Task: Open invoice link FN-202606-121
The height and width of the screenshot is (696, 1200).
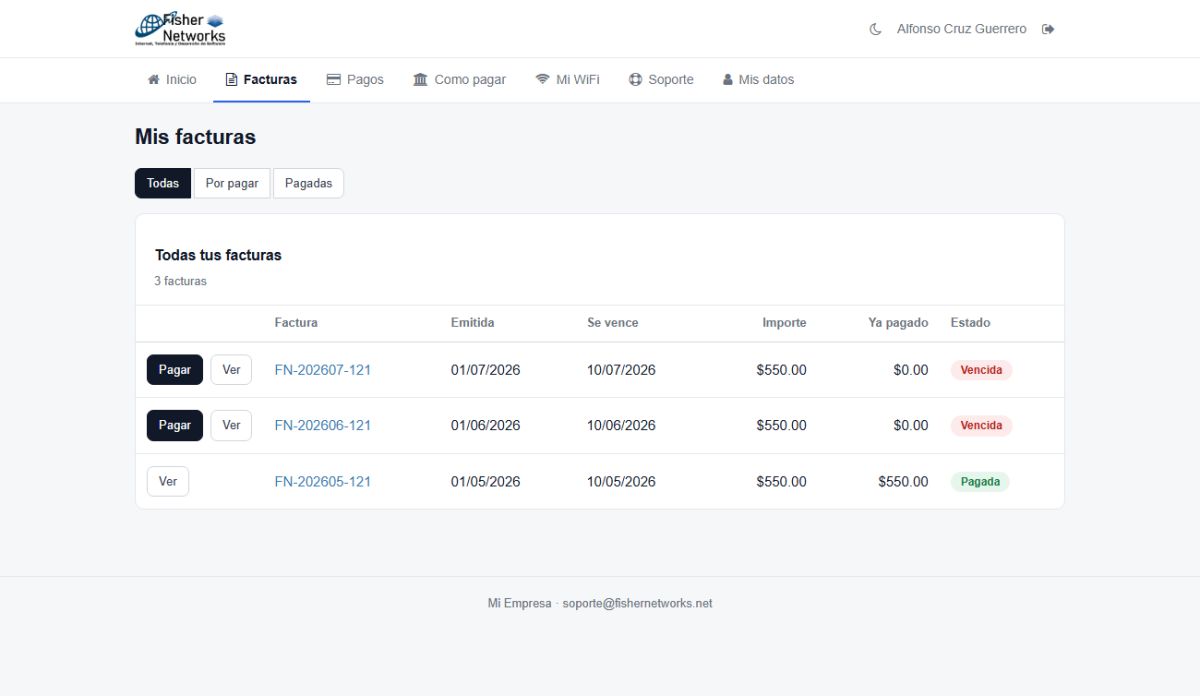Action: pyautogui.click(x=323, y=425)
